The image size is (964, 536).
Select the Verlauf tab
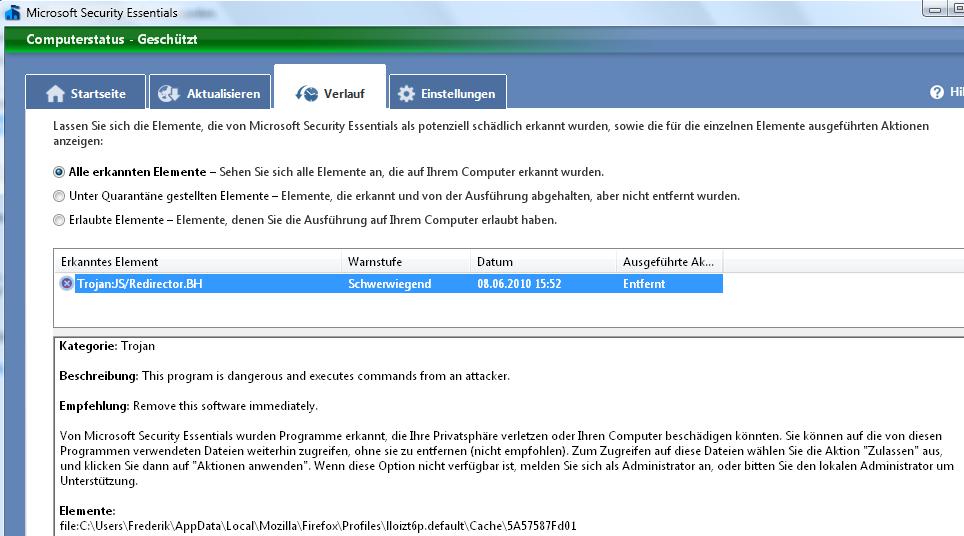click(330, 88)
